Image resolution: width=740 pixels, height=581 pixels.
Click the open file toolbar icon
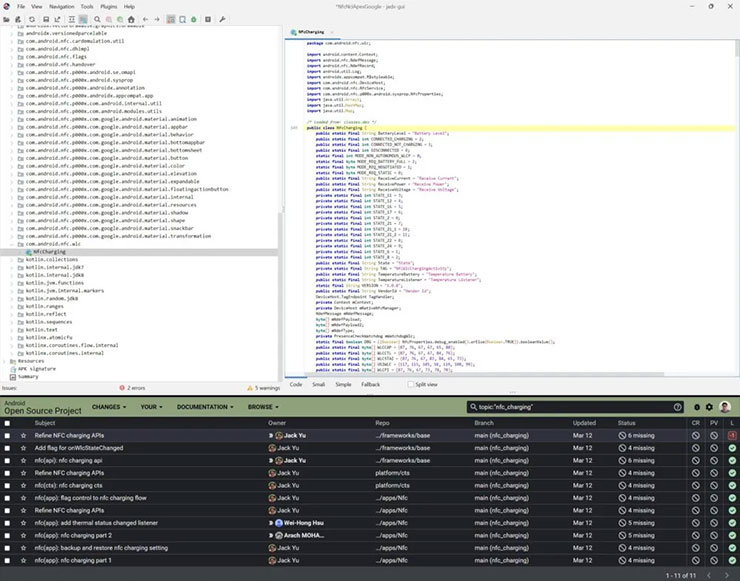point(6,18)
